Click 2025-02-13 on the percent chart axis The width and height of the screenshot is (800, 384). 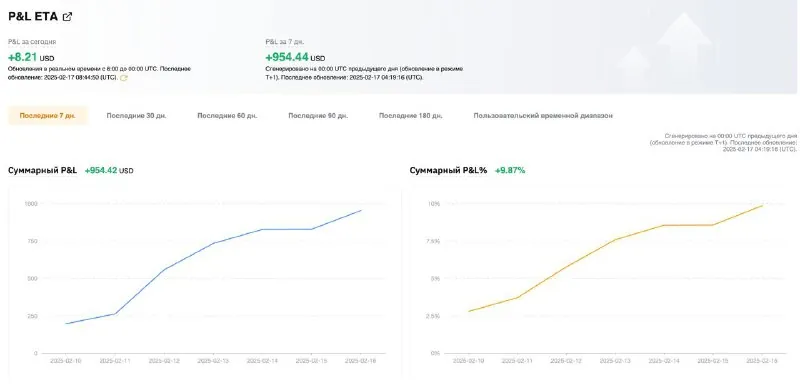[x=615, y=361]
